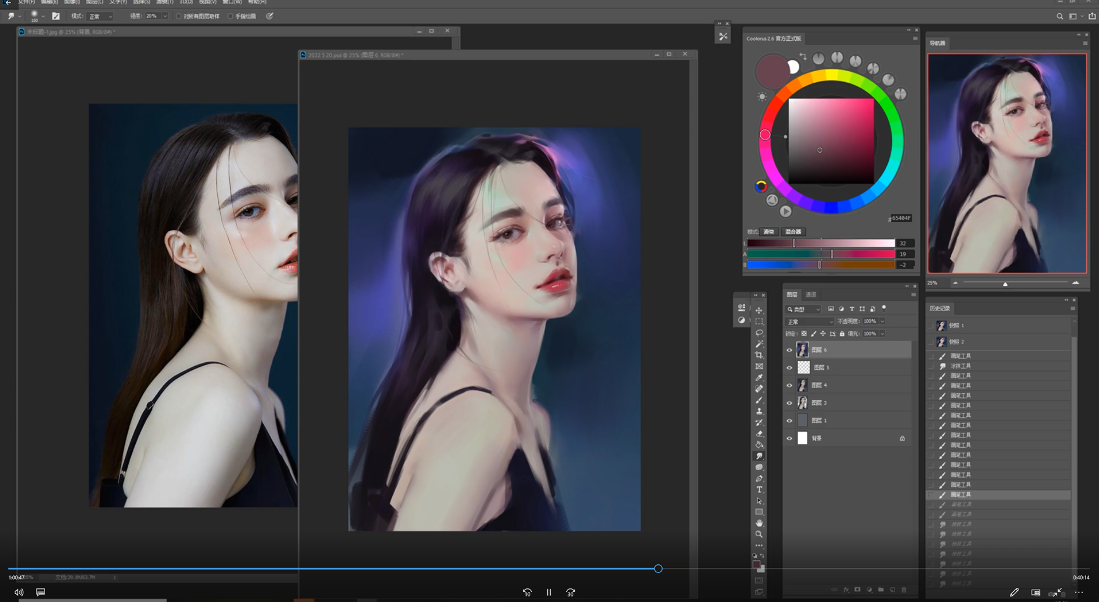Image resolution: width=1099 pixels, height=602 pixels.
Task: Select the Brush tool in the toolbox
Action: [759, 399]
